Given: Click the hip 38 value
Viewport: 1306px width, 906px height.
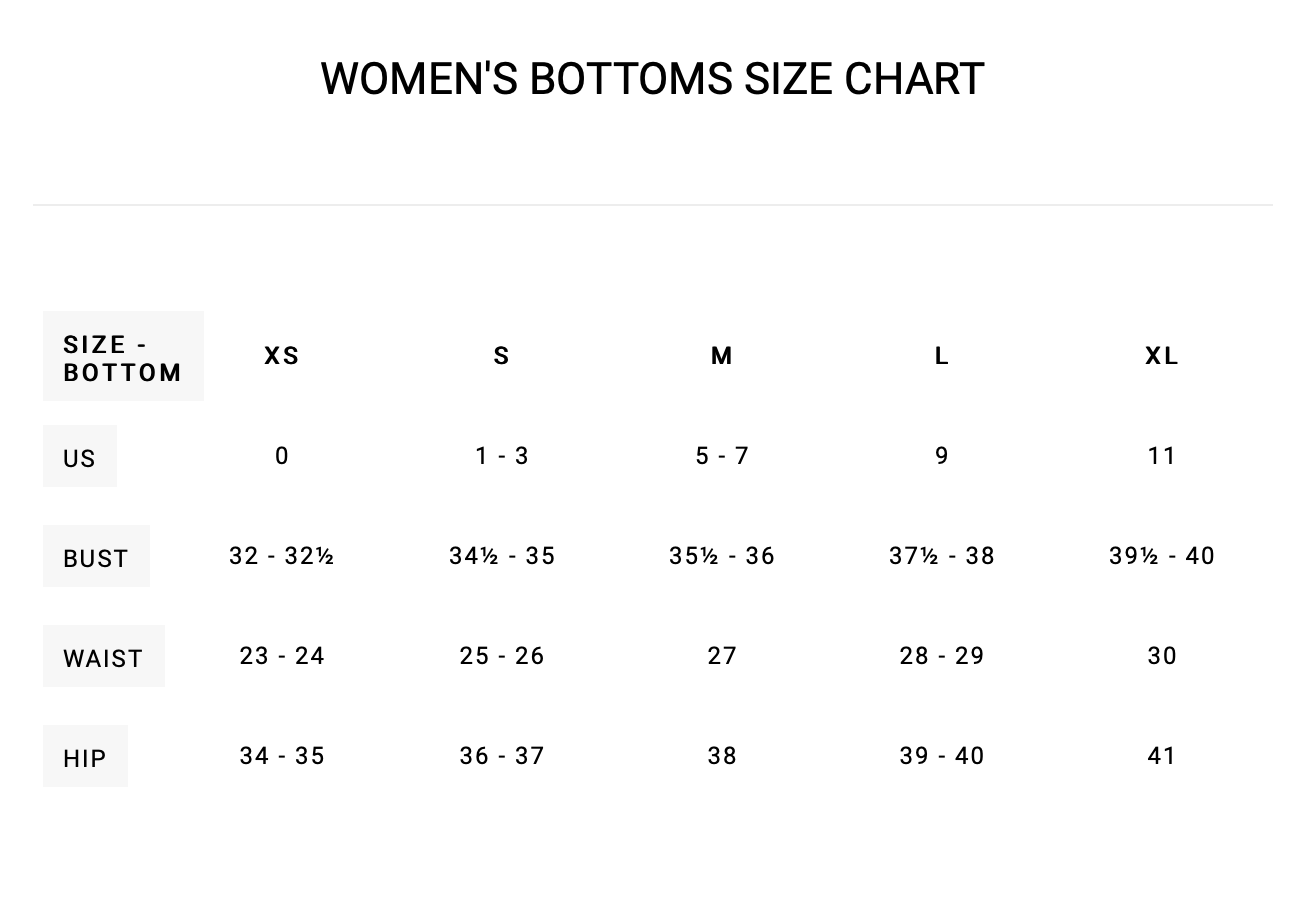Looking at the screenshot, I should (722, 756).
